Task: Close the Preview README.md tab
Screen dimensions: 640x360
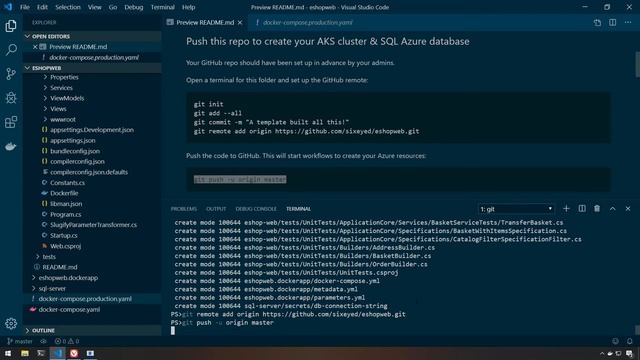Action: pos(240,22)
